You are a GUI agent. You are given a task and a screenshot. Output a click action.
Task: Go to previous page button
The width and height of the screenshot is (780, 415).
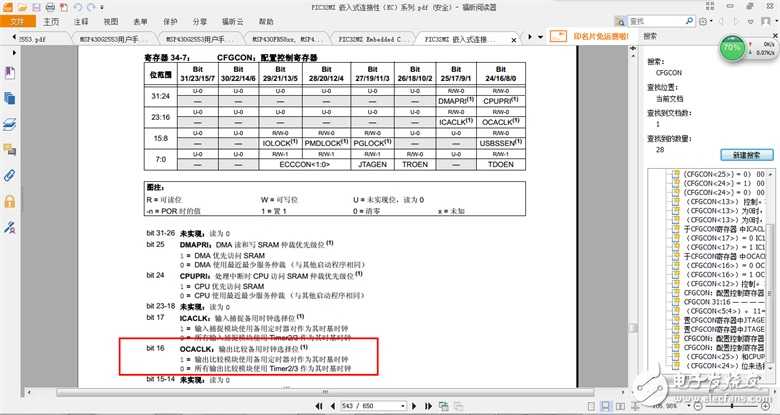[332, 406]
